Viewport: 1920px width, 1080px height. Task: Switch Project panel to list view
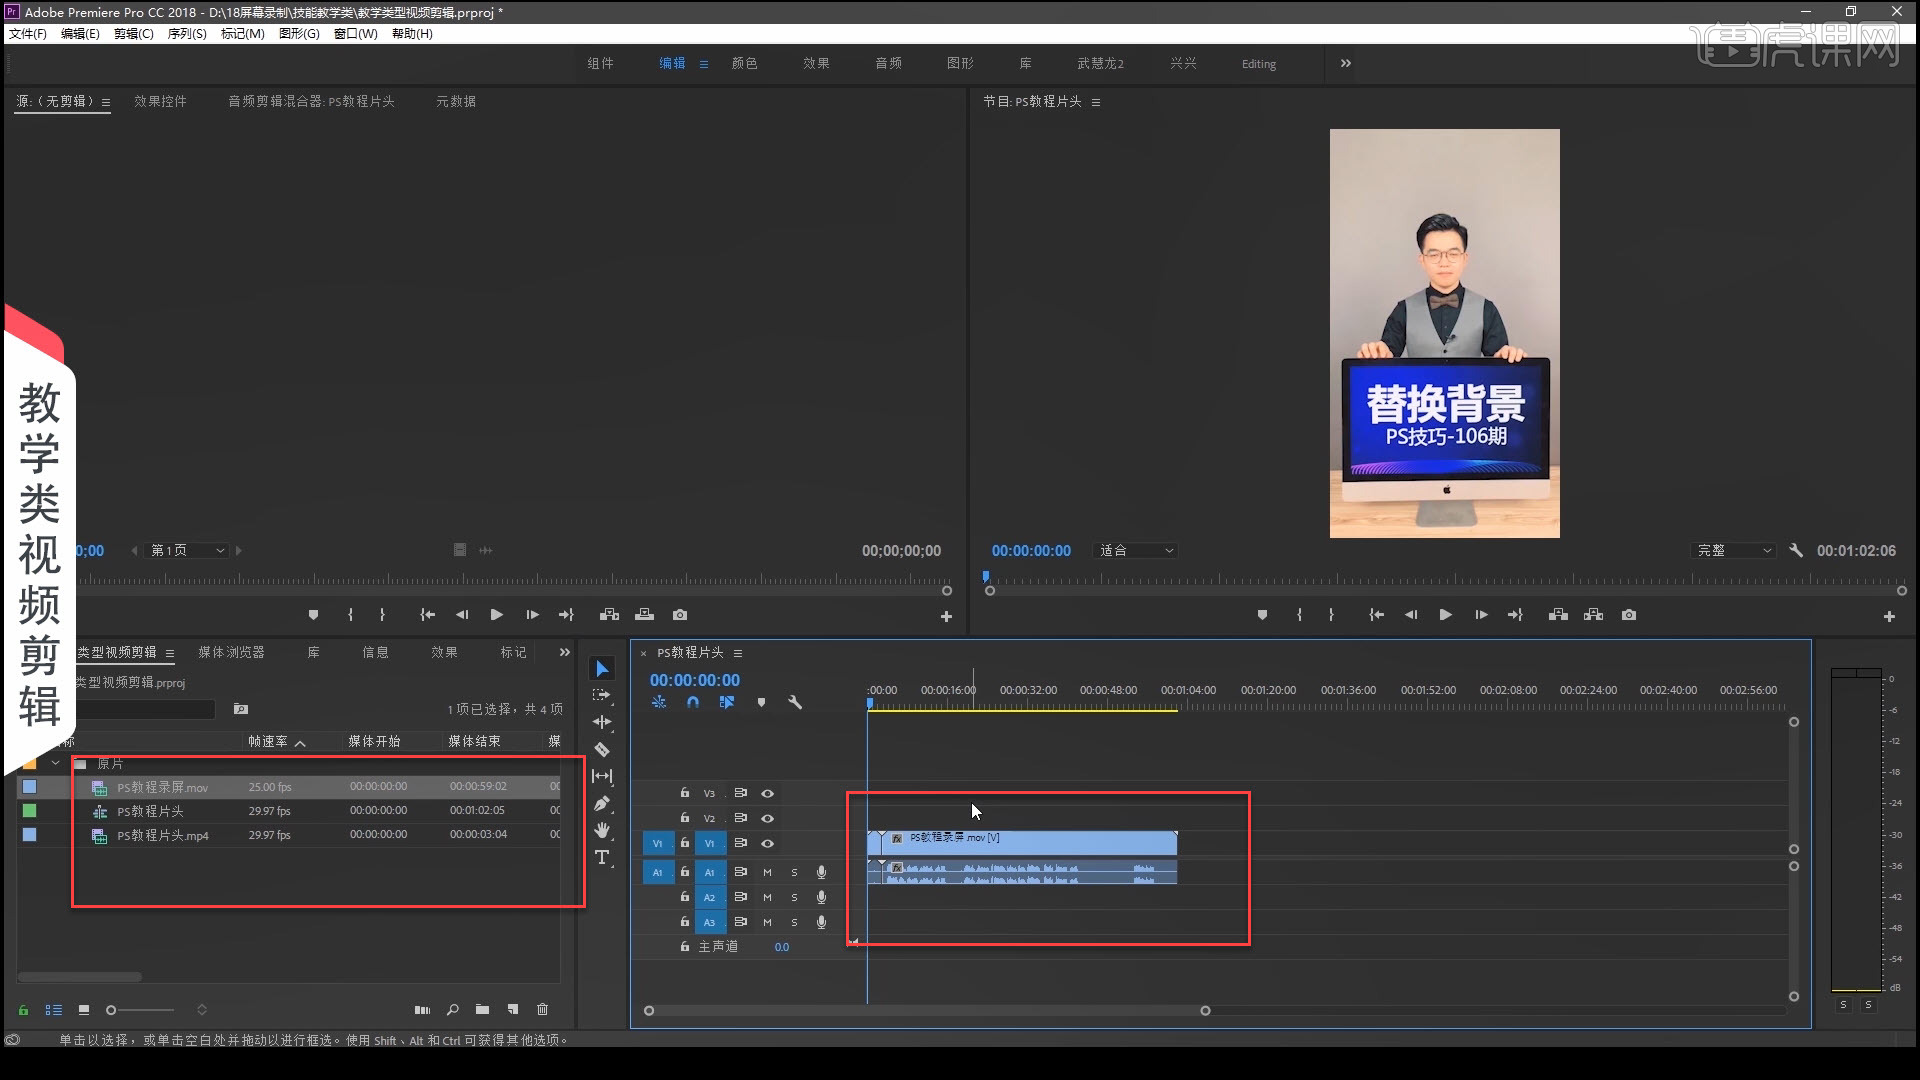point(54,1010)
